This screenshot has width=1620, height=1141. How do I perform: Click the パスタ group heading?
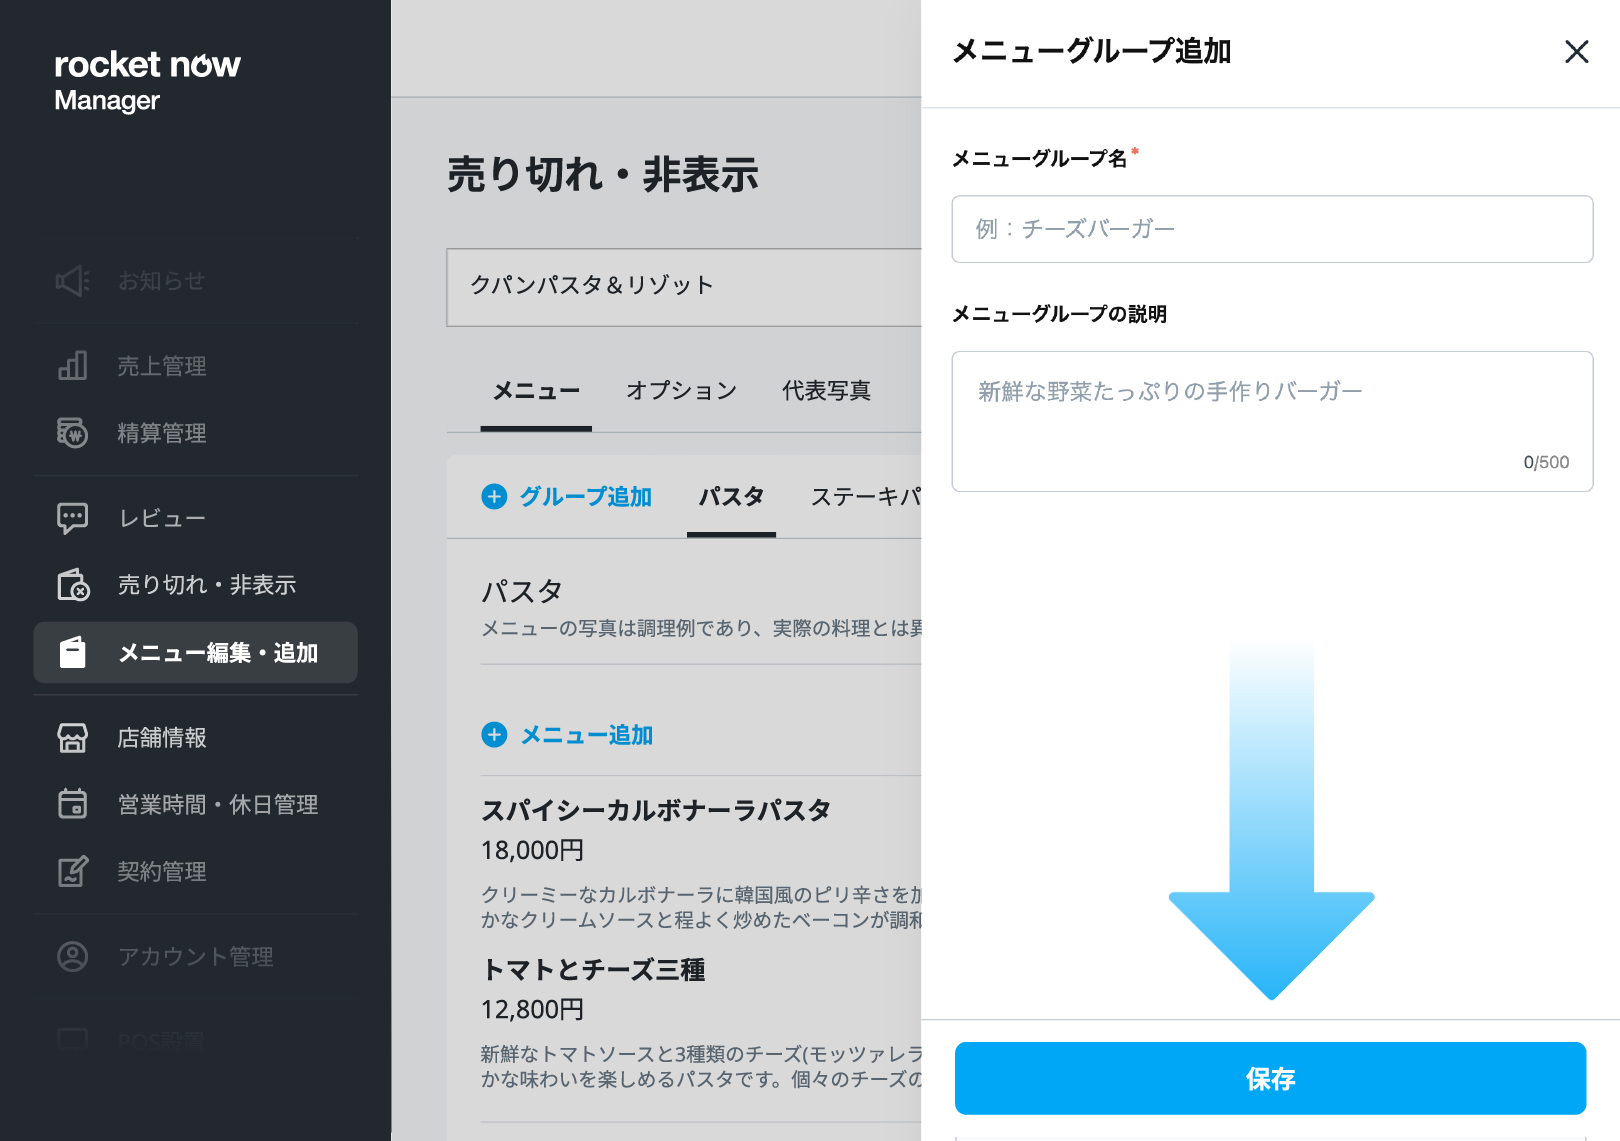[x=522, y=591]
